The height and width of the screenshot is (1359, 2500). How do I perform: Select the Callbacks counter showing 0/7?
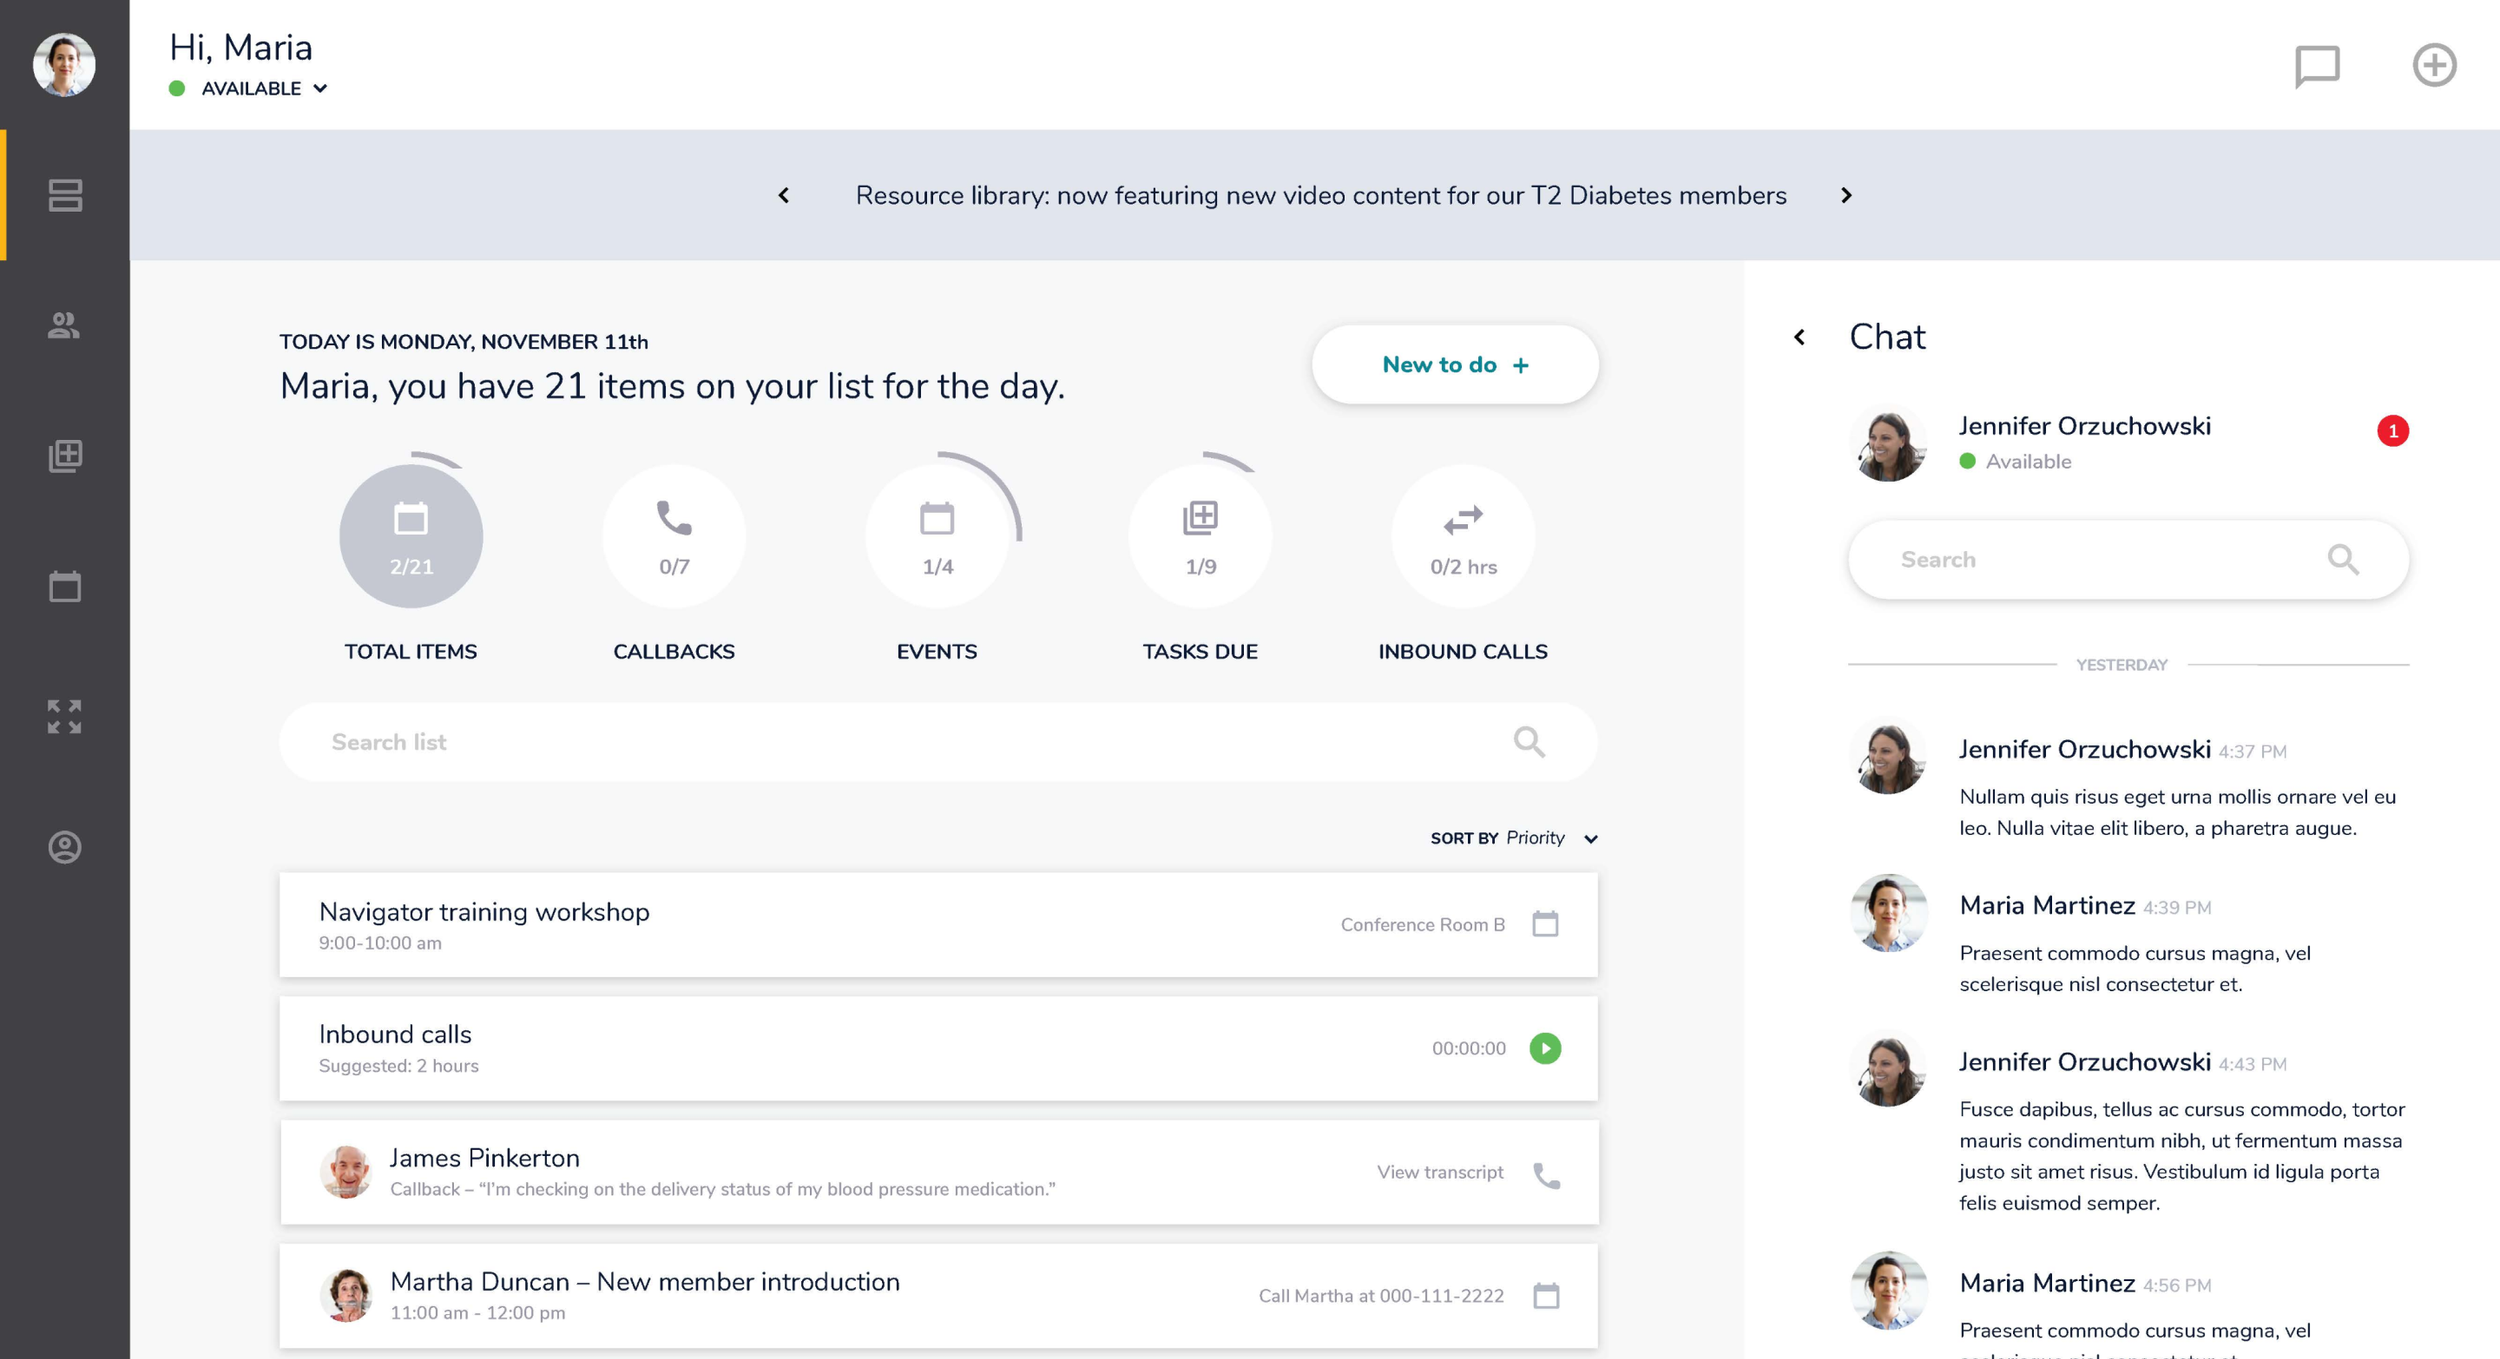point(674,537)
